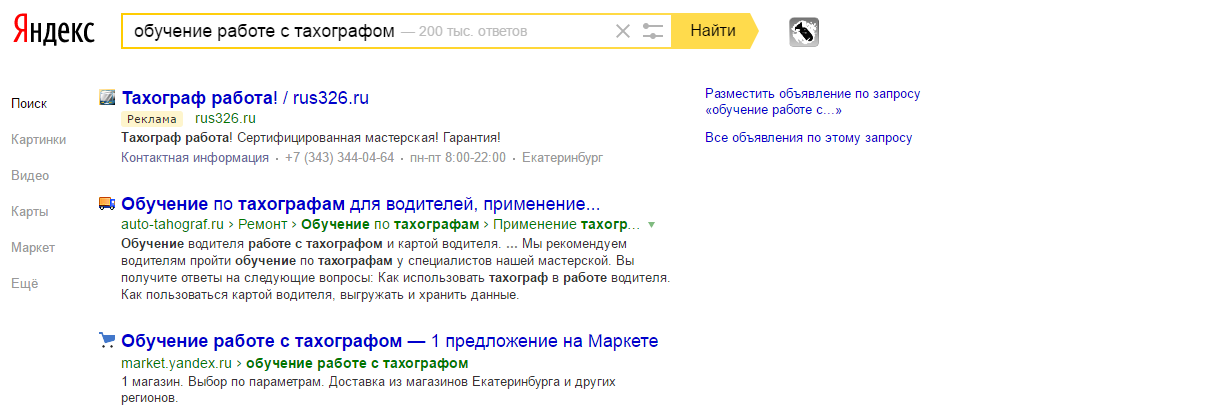
Task: Open Карты from left sidebar
Action: click(30, 211)
